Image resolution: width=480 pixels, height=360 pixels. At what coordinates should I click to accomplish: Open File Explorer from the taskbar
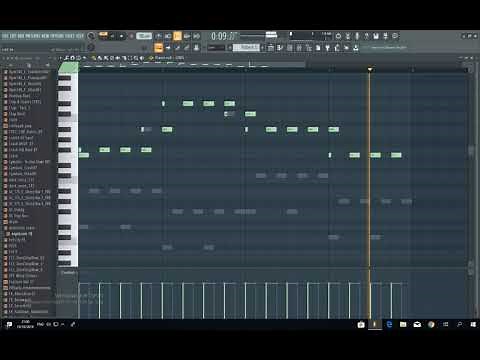tap(403, 324)
